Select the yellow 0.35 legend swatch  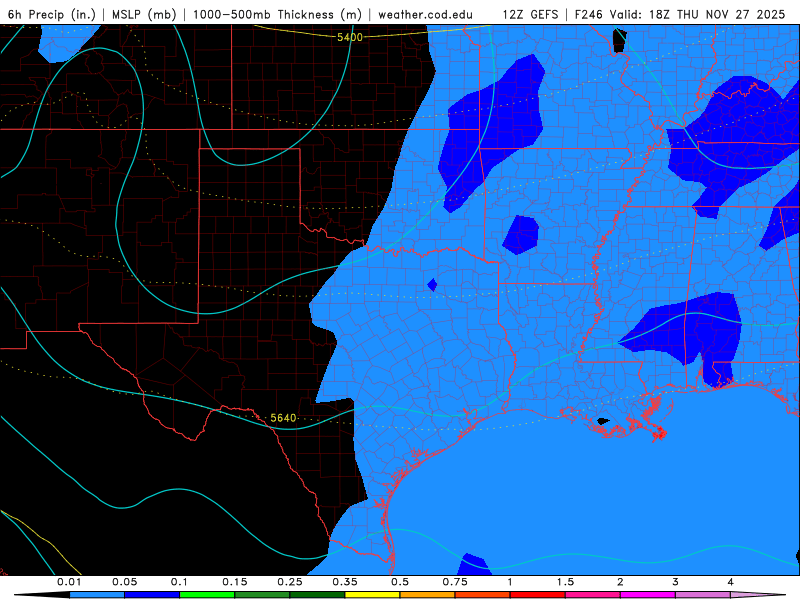pos(372,595)
